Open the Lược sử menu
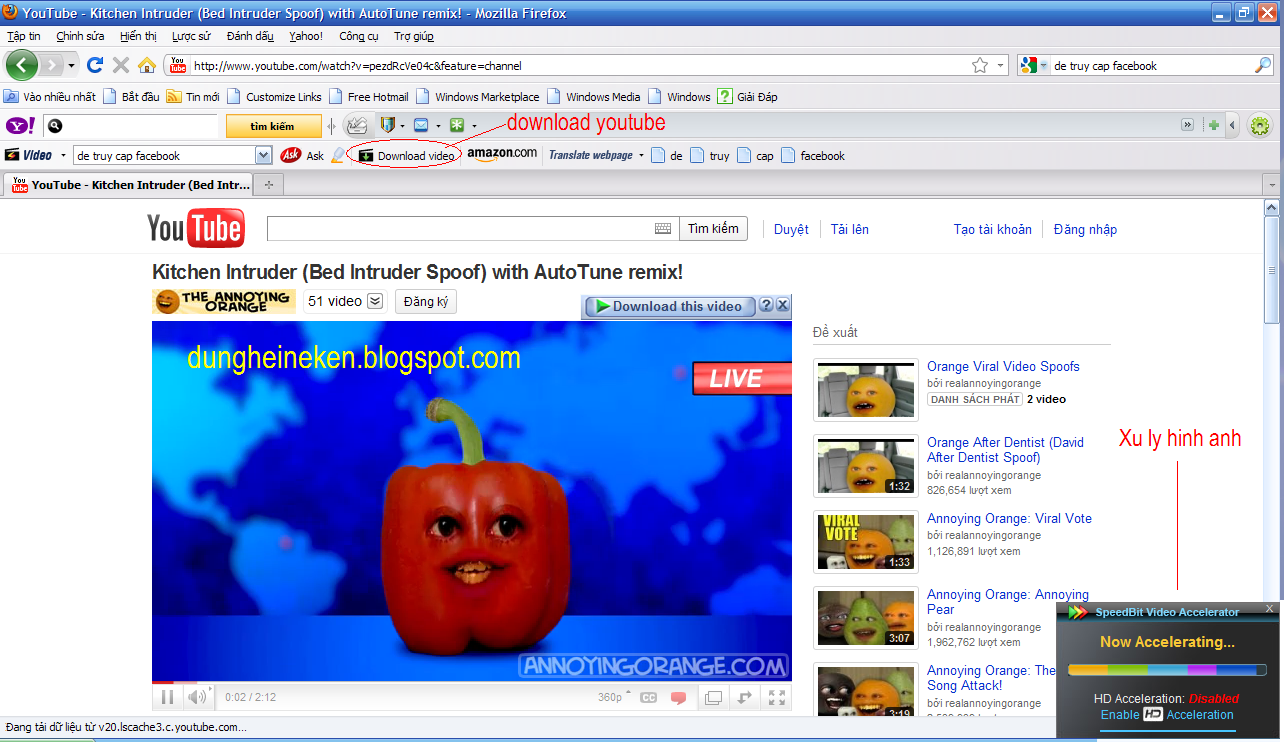This screenshot has width=1284, height=742. (191, 36)
